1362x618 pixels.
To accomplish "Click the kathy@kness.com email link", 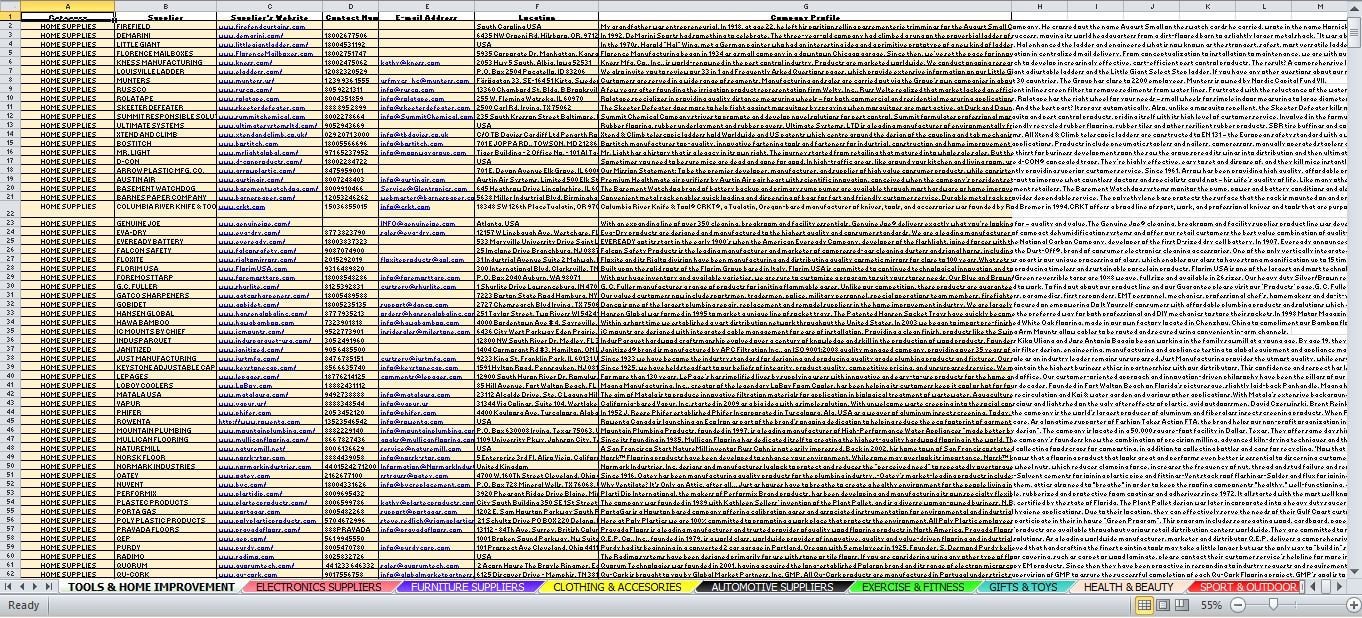I will tap(408, 62).
